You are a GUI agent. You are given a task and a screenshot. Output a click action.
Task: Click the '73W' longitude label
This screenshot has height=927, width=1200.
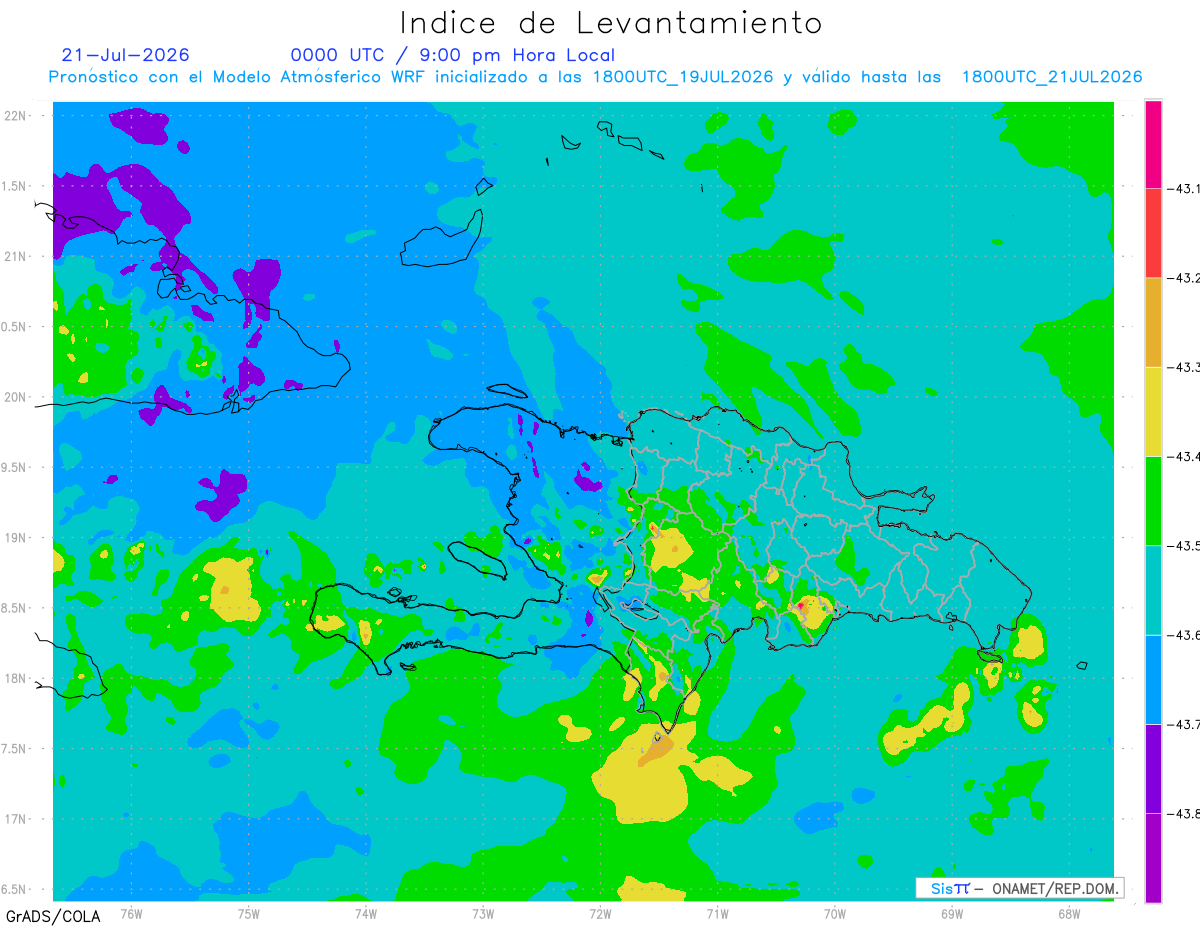(x=483, y=913)
